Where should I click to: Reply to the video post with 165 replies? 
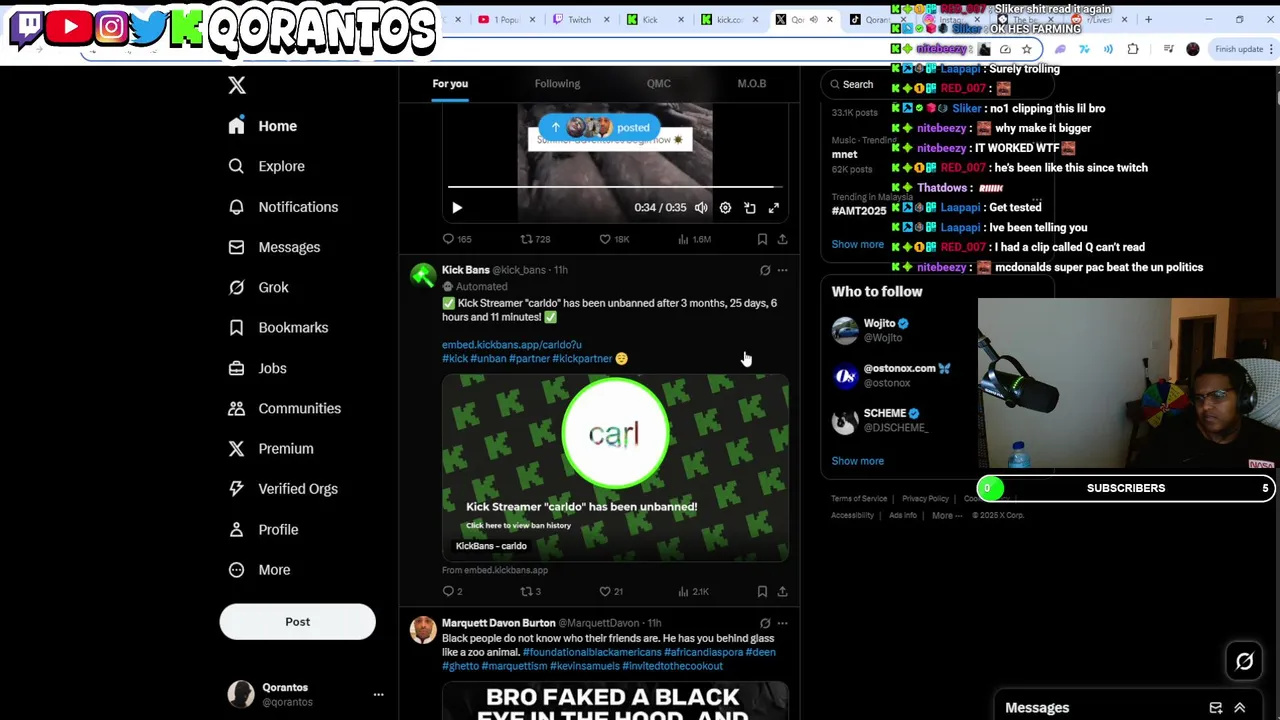click(x=456, y=239)
